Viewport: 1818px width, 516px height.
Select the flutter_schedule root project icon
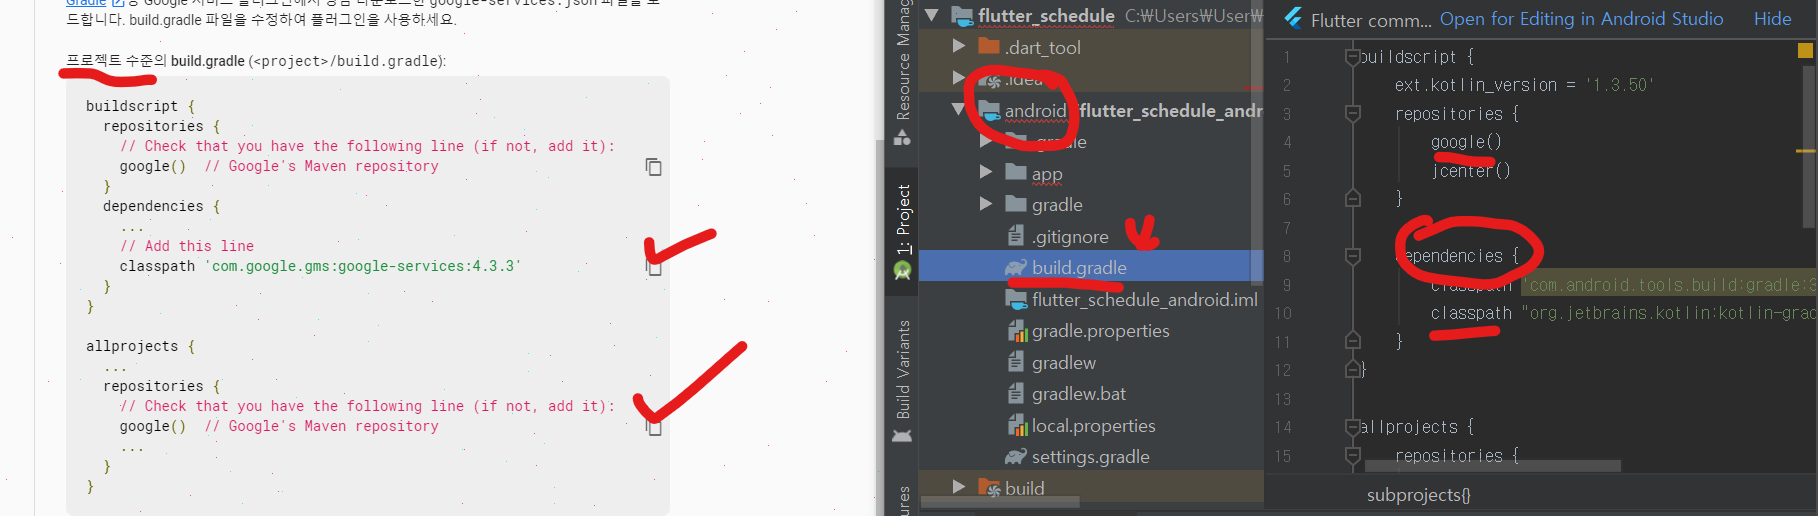tap(962, 15)
